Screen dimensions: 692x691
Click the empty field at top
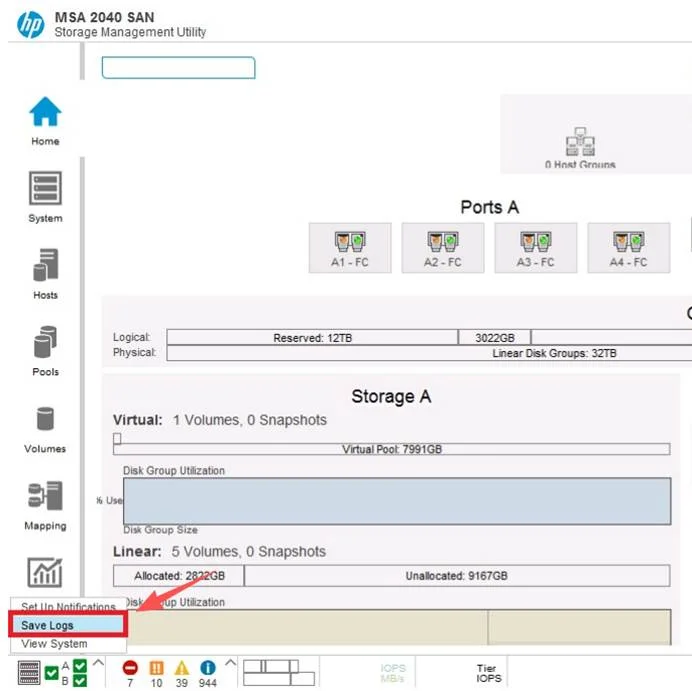(x=178, y=68)
